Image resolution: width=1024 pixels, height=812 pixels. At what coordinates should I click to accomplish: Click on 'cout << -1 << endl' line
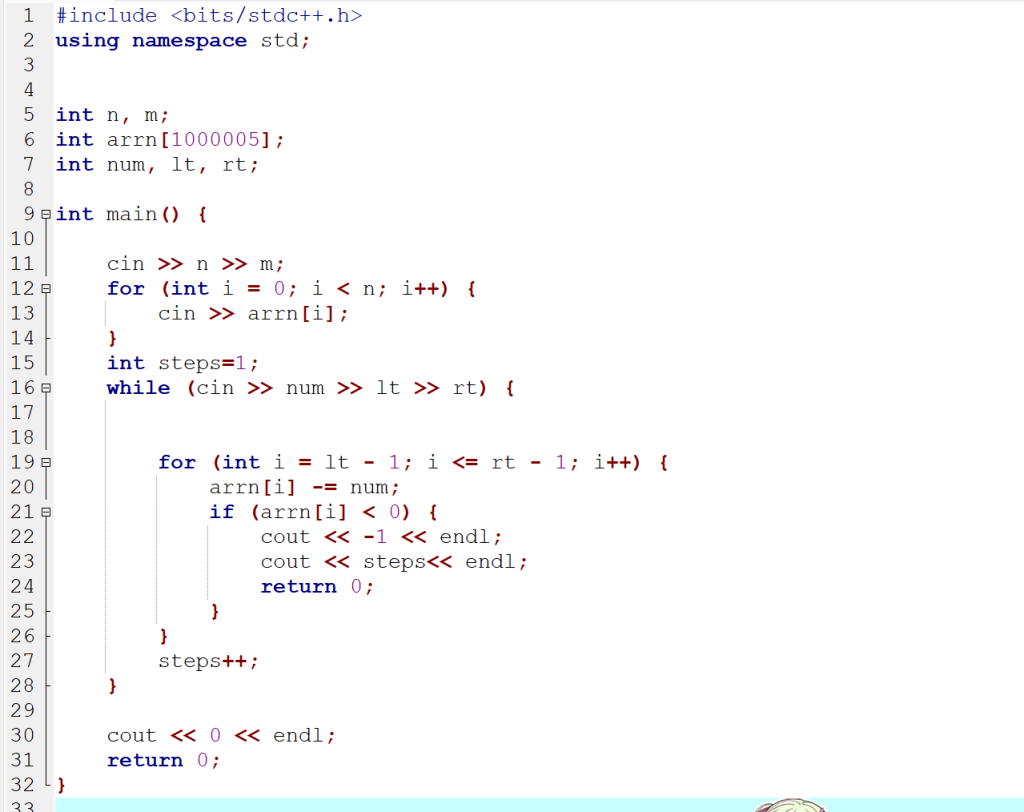tap(381, 537)
